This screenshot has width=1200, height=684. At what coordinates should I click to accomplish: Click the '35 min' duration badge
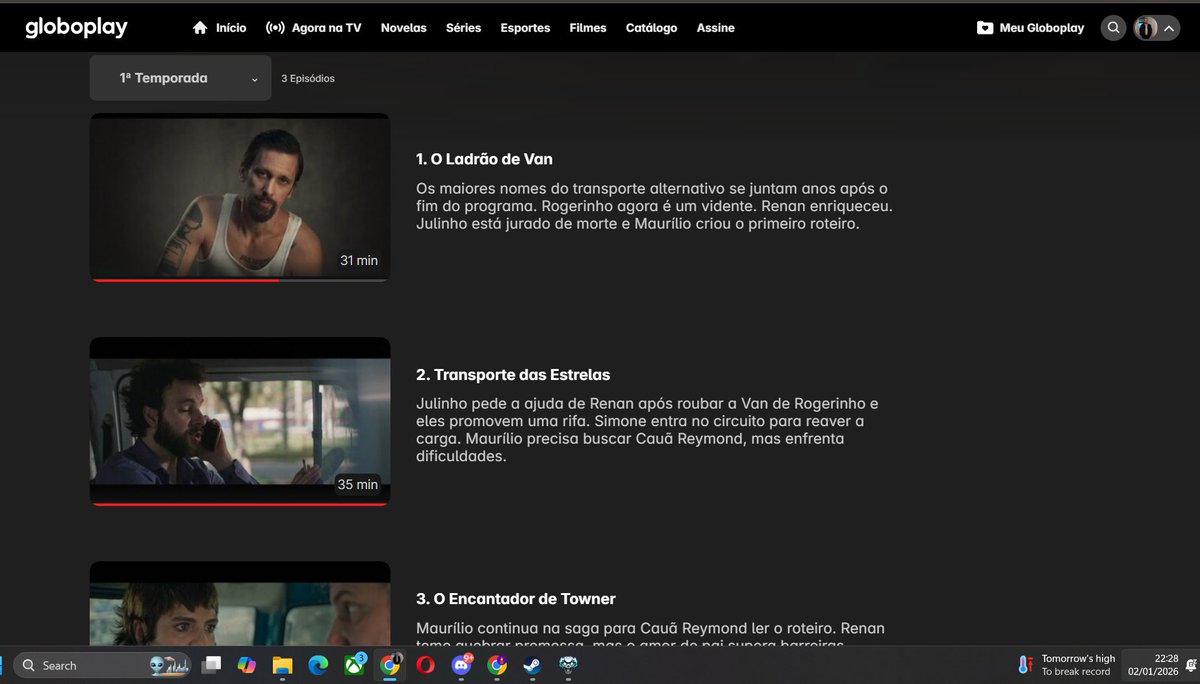(358, 484)
